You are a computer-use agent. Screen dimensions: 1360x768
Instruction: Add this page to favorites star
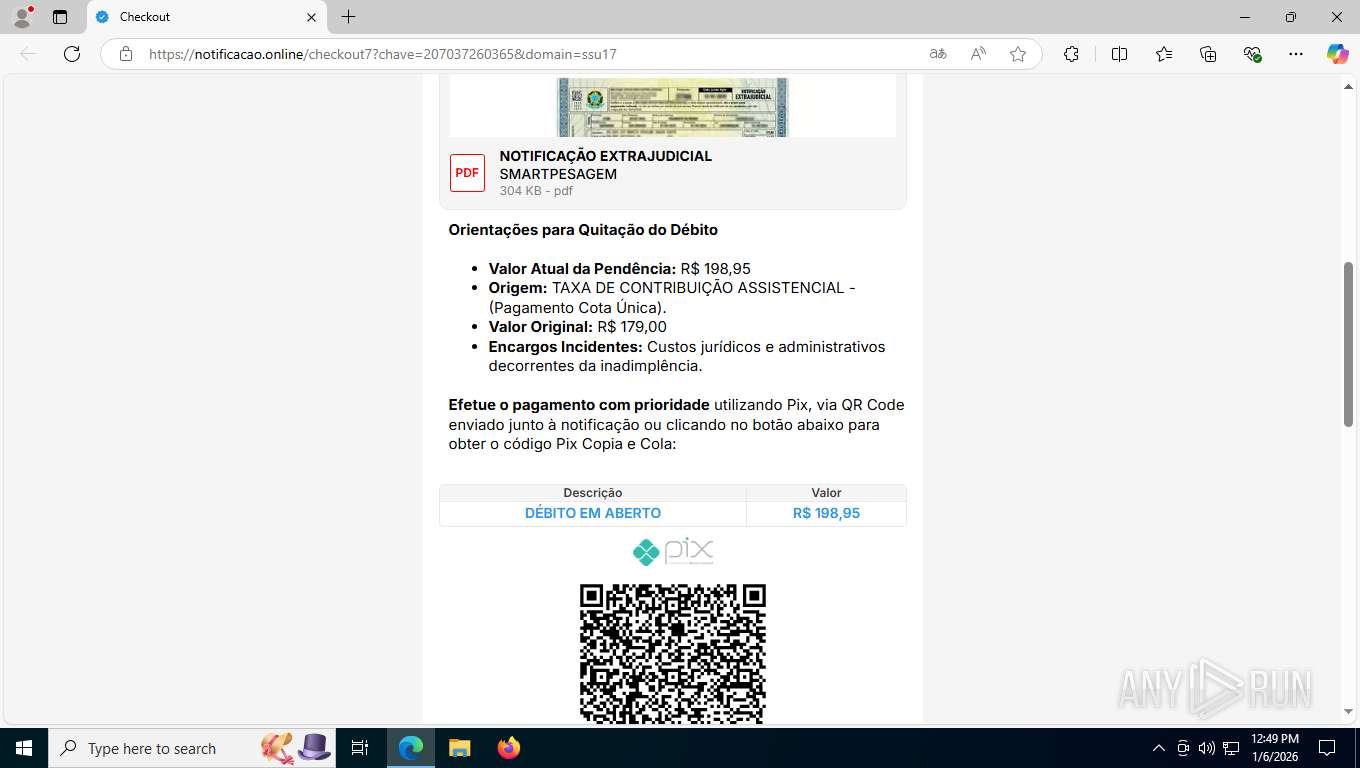[x=1018, y=54]
